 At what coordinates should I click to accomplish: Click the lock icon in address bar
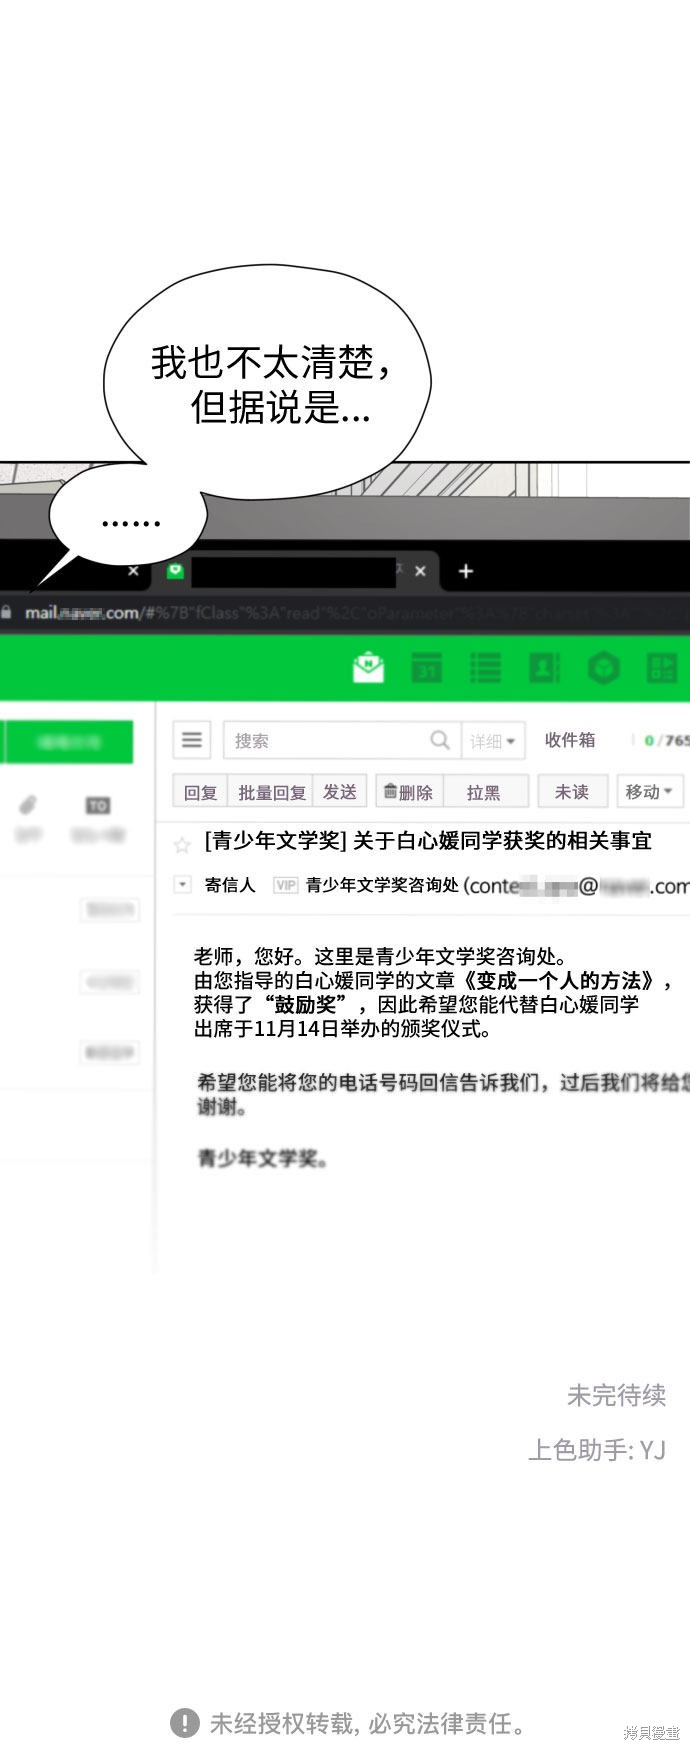pyautogui.click(x=8, y=612)
